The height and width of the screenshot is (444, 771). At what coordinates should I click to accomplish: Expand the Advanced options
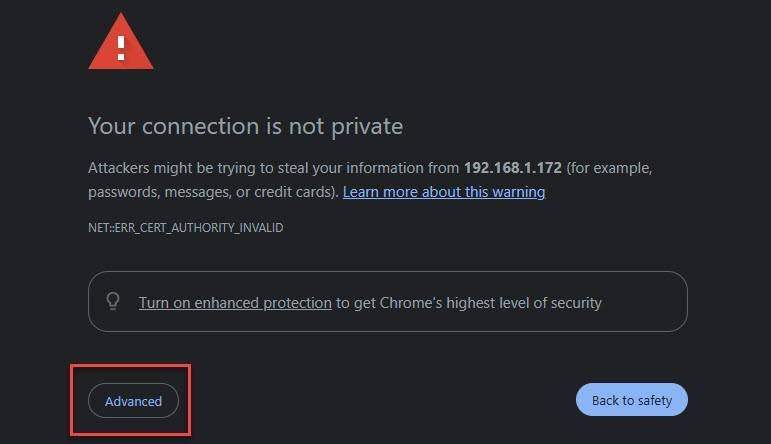point(133,401)
